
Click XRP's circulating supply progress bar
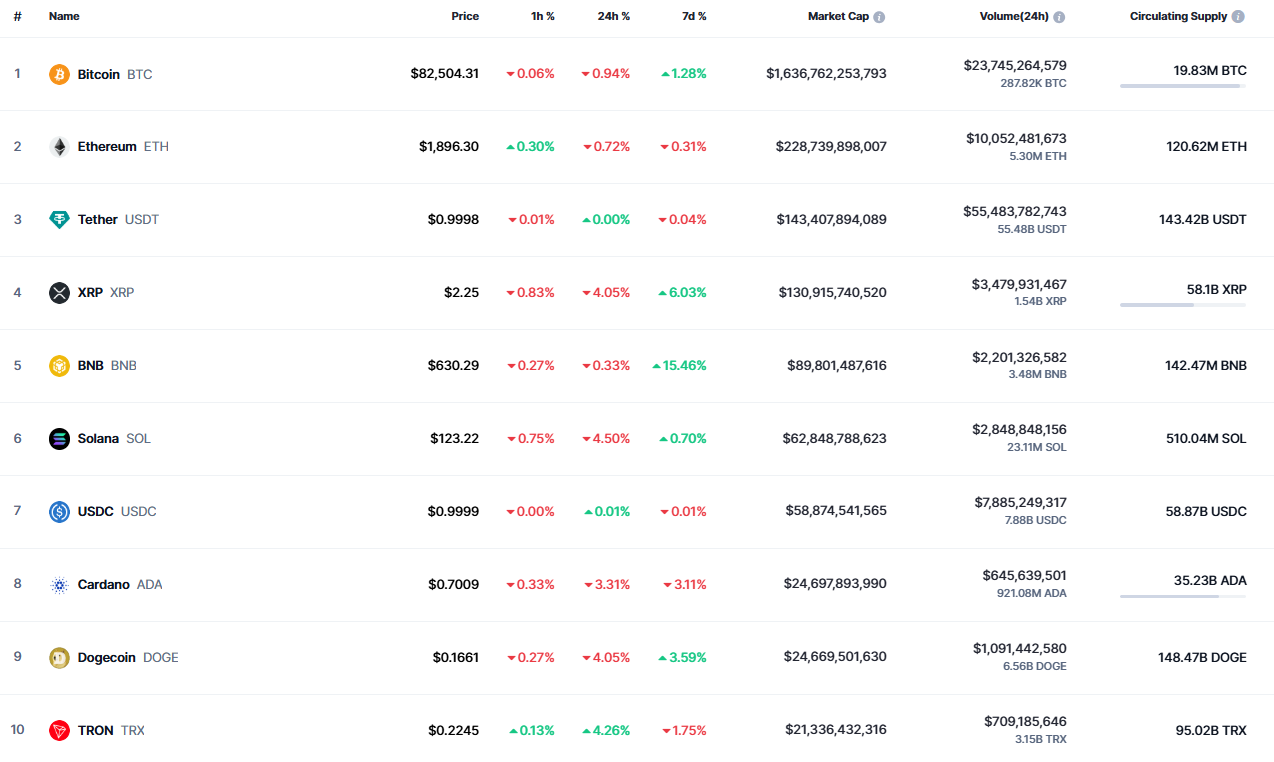tap(1183, 305)
